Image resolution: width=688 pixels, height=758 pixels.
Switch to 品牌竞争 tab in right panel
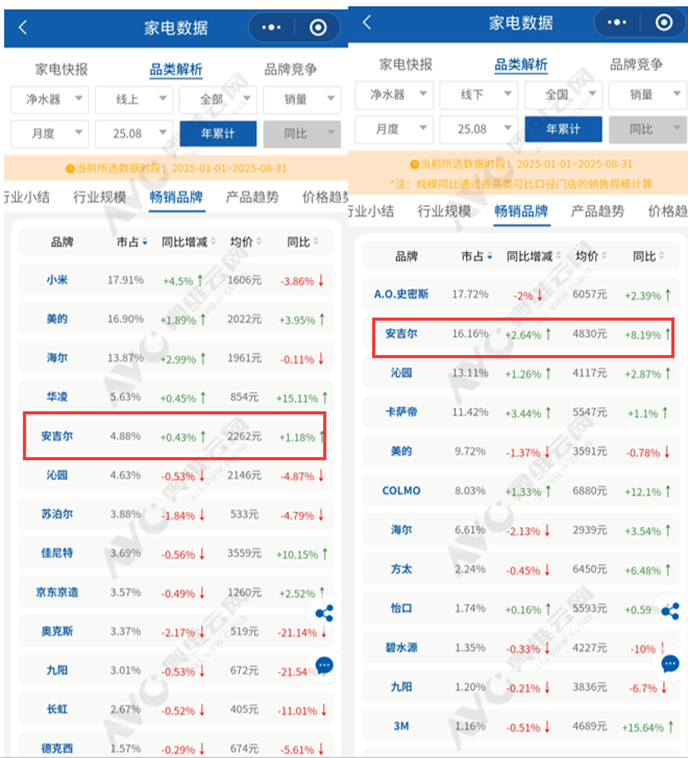[x=637, y=65]
